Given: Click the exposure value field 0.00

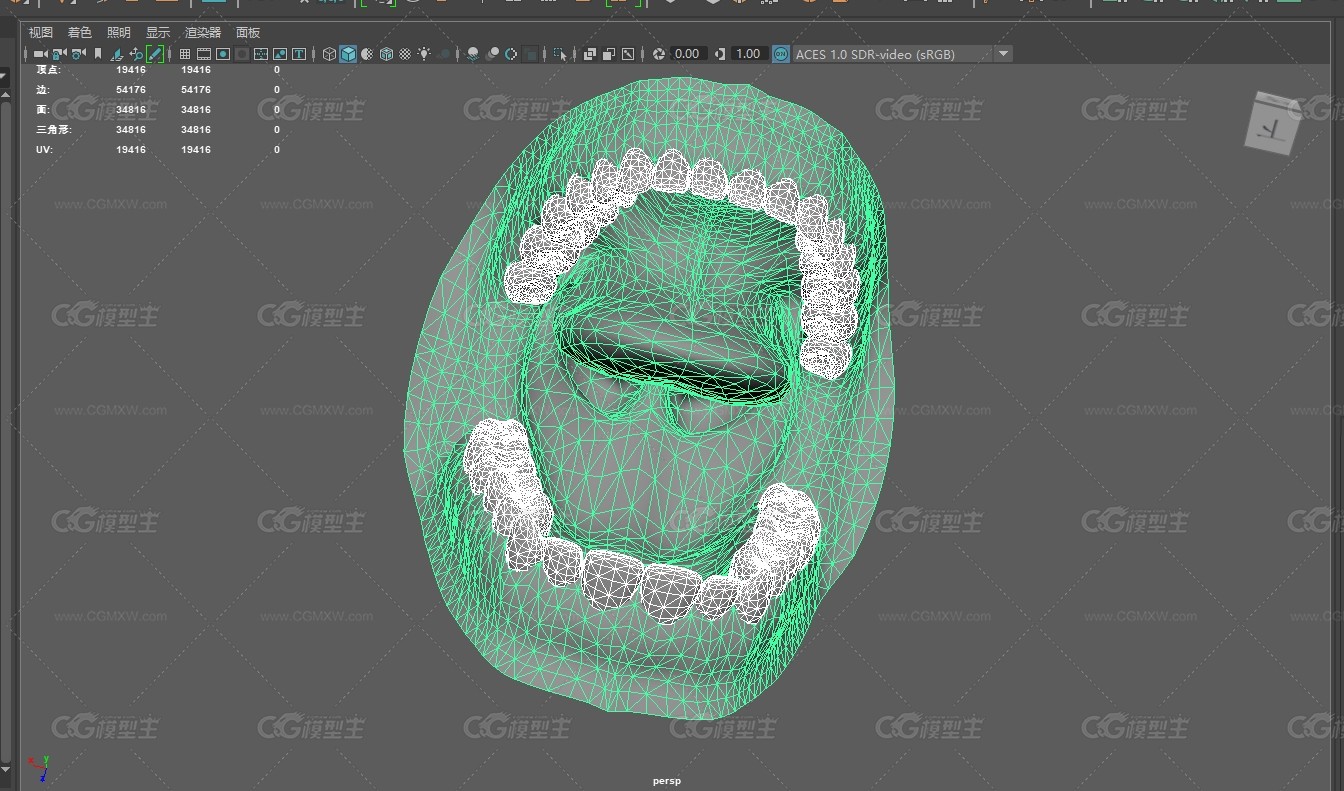Looking at the screenshot, I should [688, 54].
